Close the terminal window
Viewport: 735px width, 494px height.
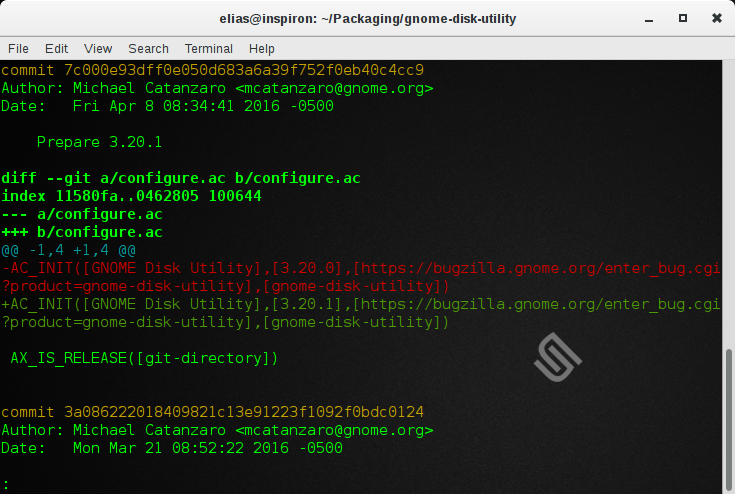[x=714, y=18]
